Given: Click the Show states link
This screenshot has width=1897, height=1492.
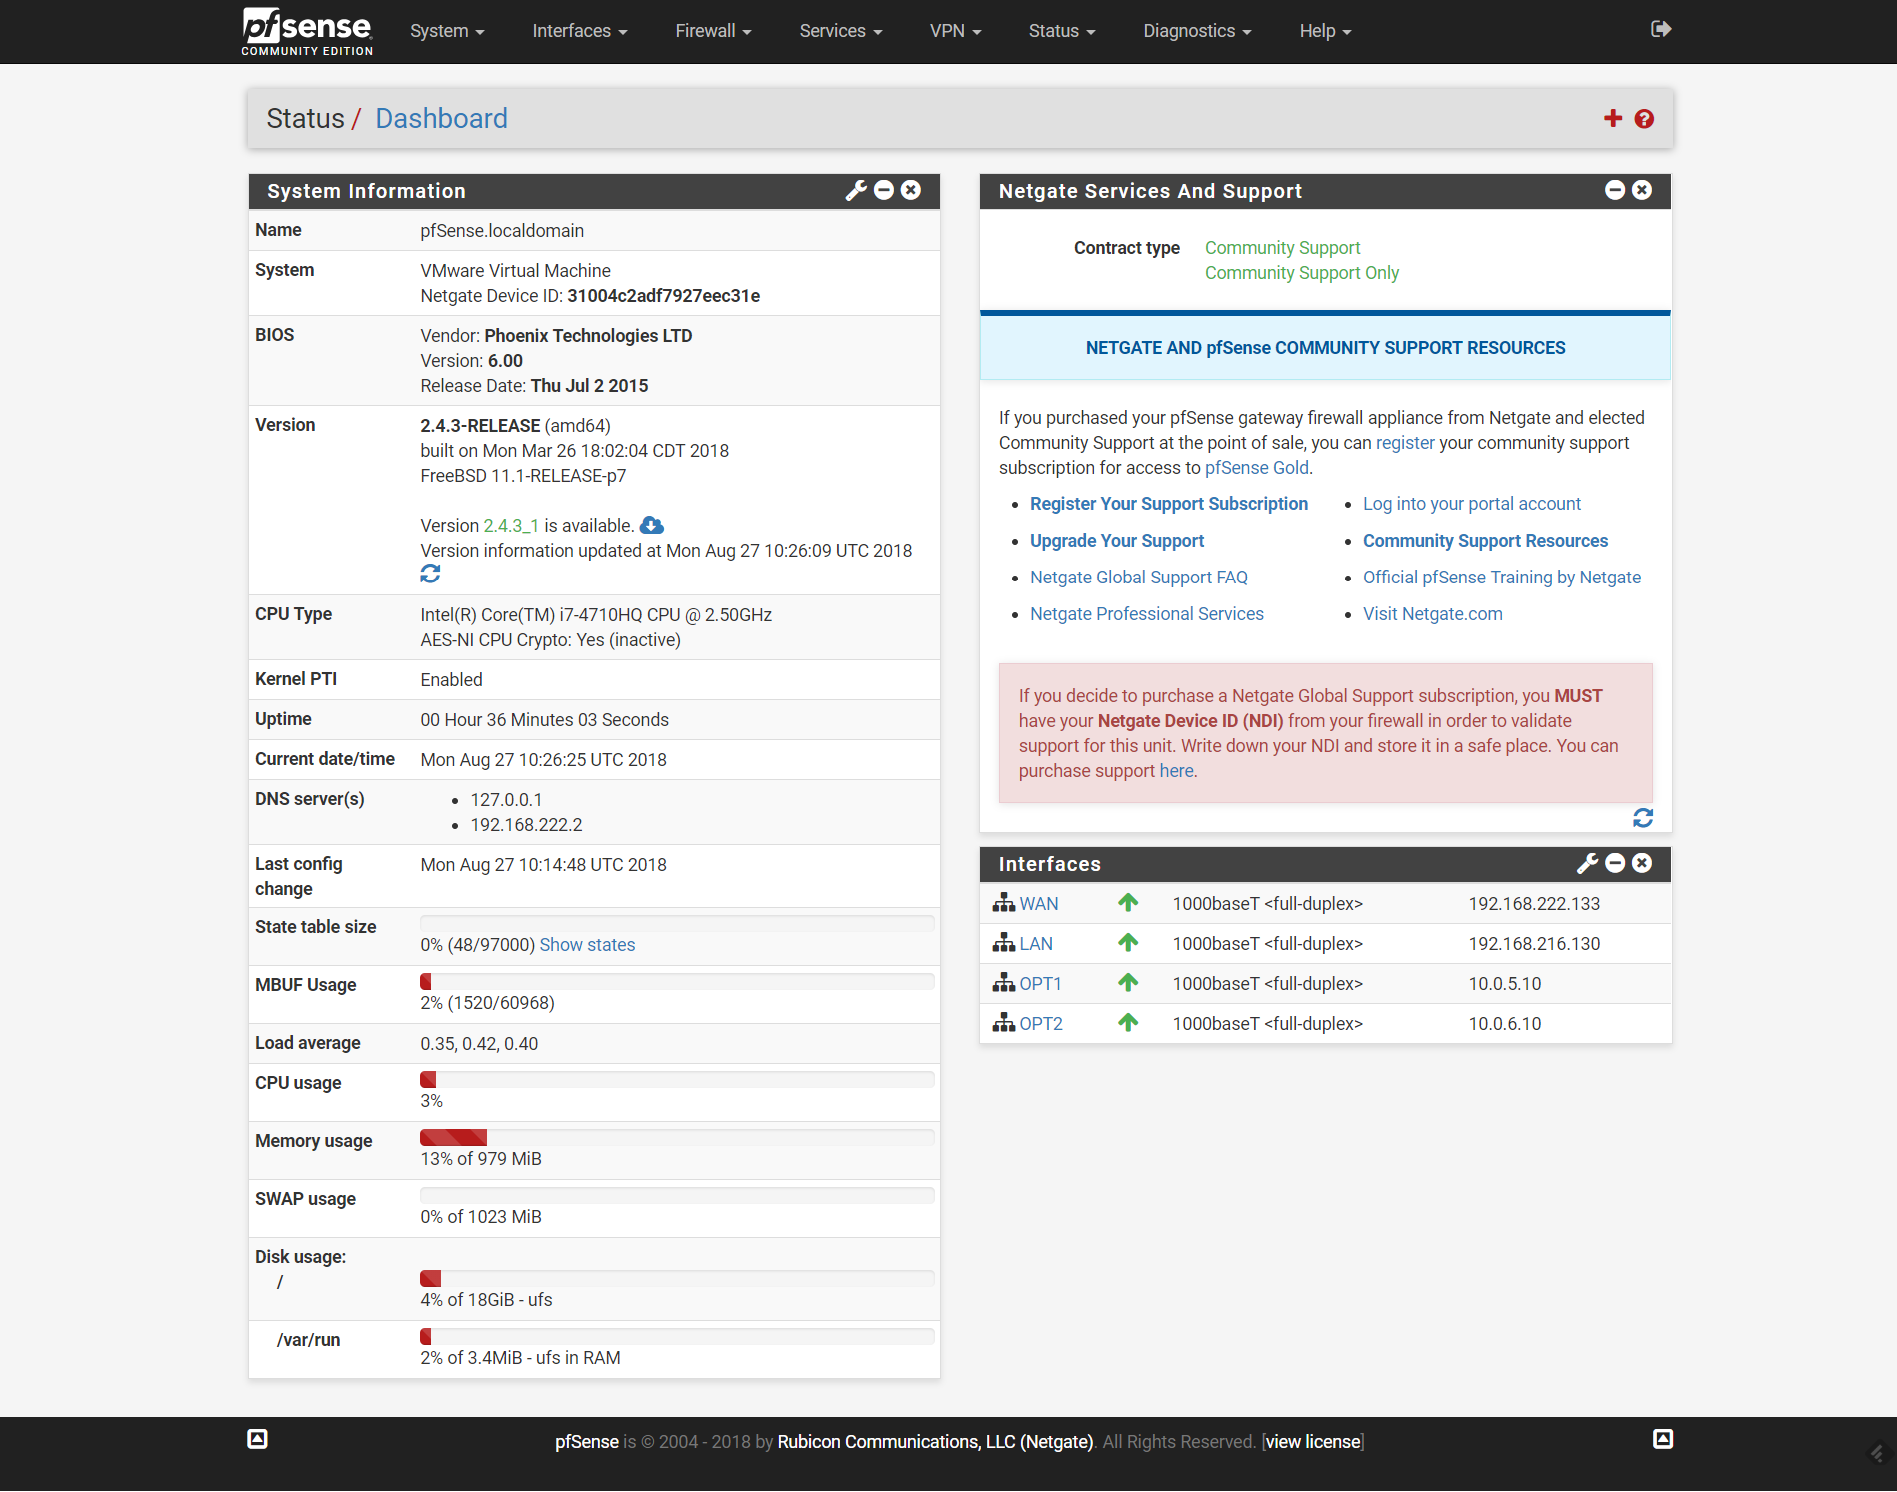Looking at the screenshot, I should point(587,945).
